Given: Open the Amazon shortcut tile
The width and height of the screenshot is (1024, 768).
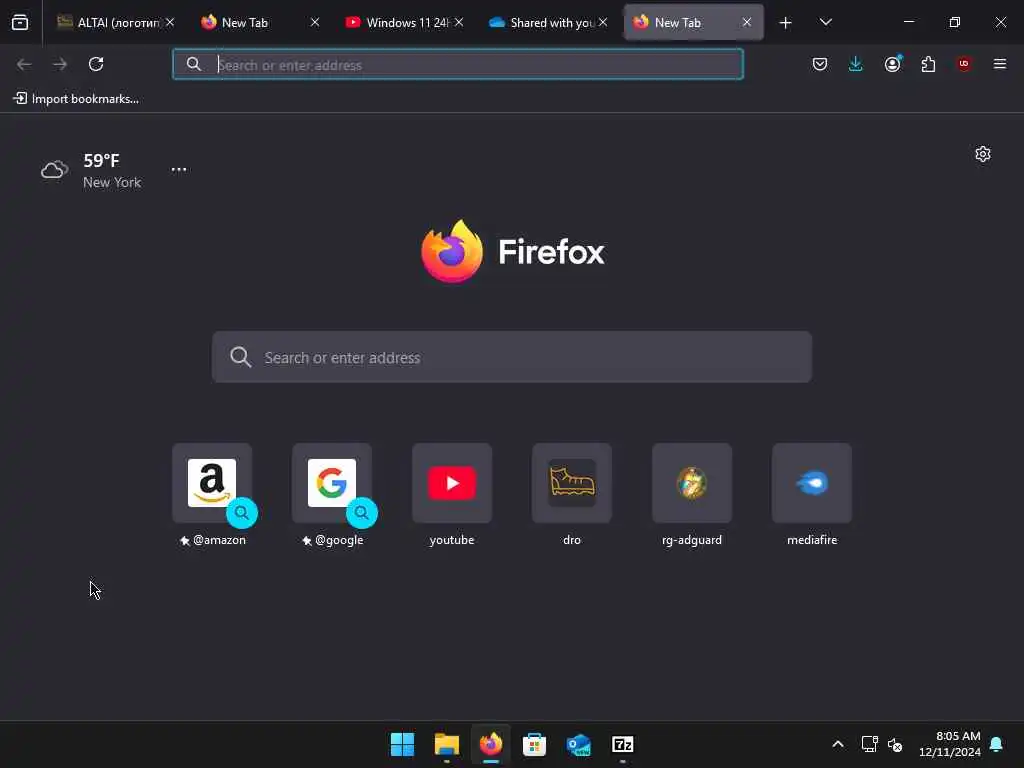Looking at the screenshot, I should point(212,483).
